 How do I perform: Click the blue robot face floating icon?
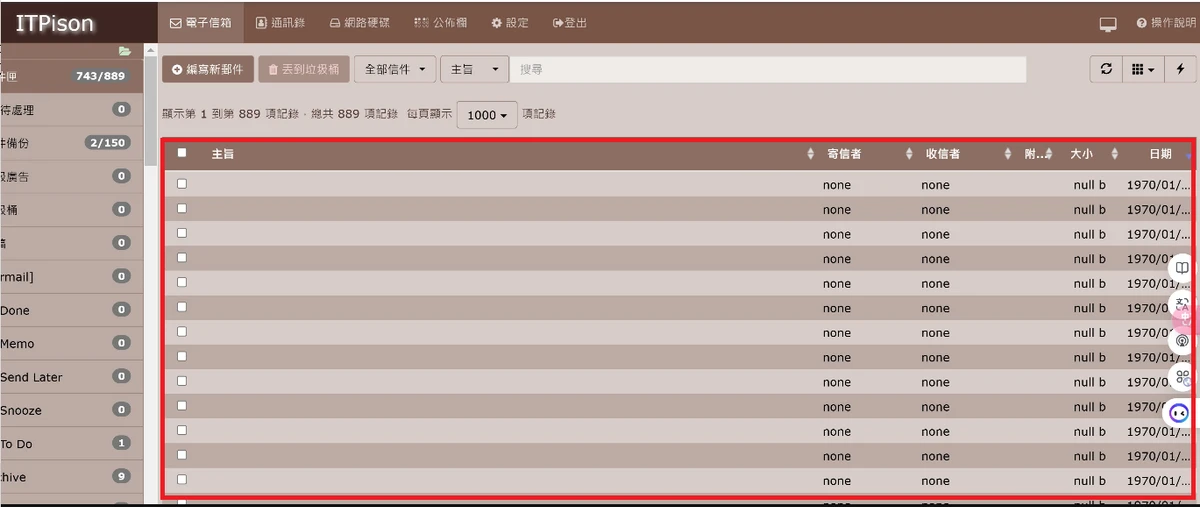(x=1180, y=412)
